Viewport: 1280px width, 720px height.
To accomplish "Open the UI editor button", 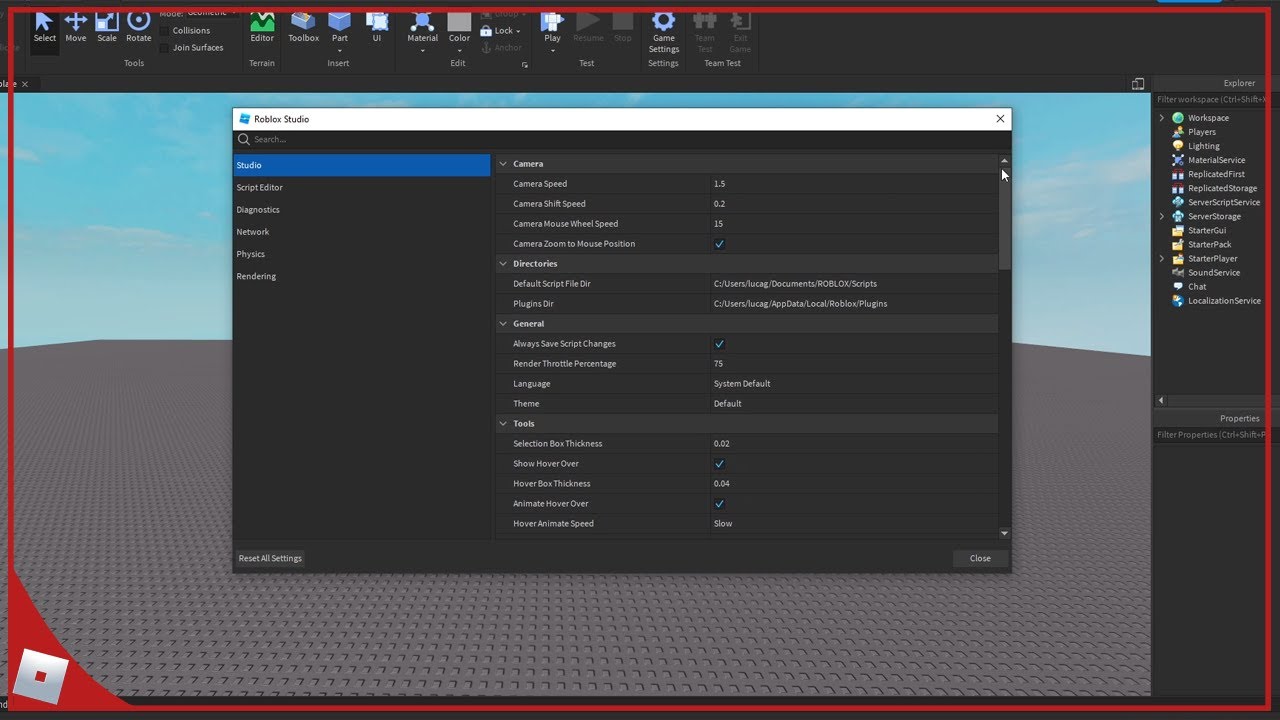I will click(x=377, y=25).
